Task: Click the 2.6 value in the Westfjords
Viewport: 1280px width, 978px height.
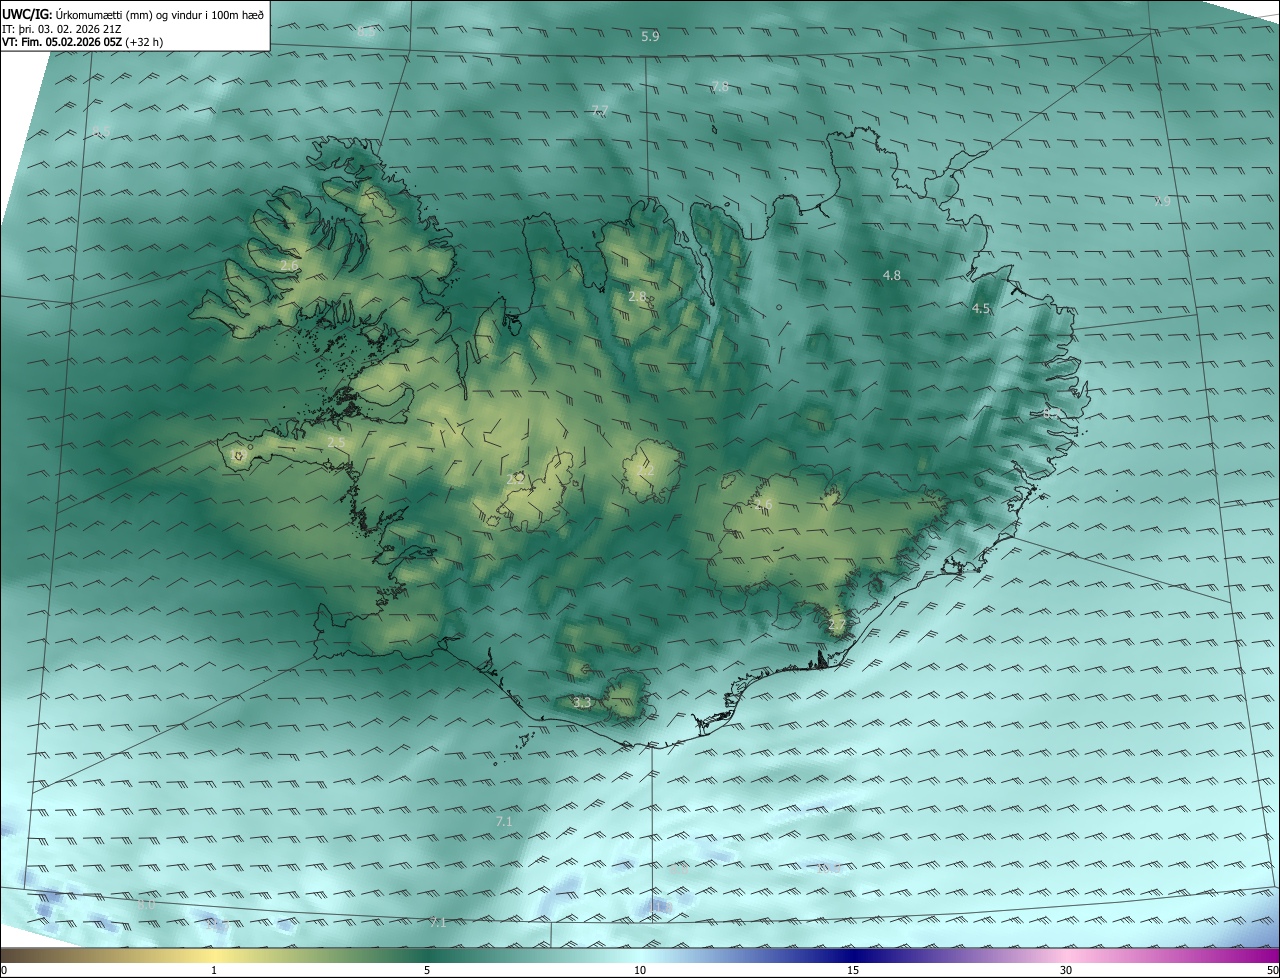Action: tap(288, 266)
